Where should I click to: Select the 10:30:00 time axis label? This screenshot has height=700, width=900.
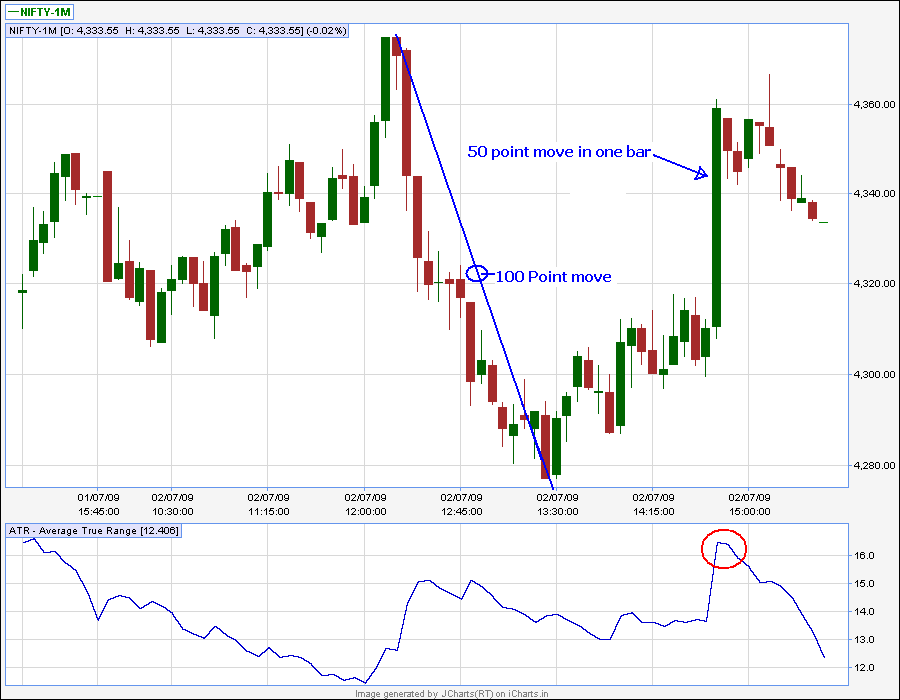point(172,511)
